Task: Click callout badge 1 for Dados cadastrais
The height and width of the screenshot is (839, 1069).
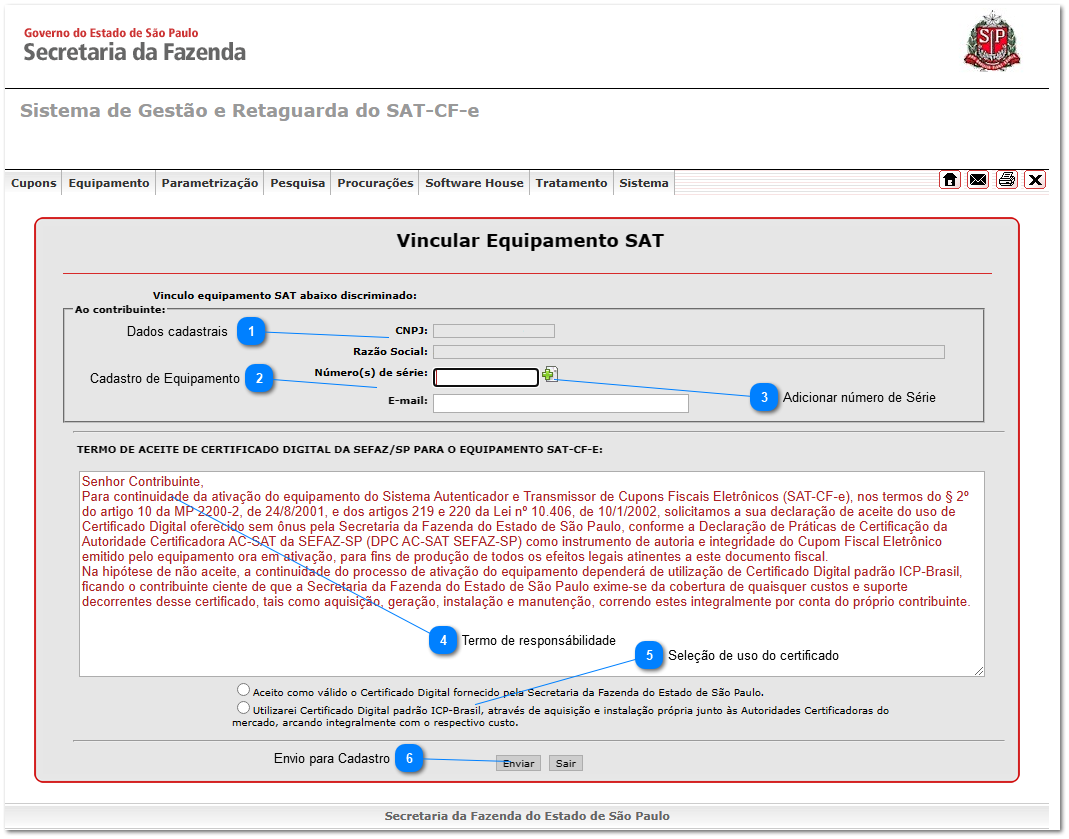Action: (253, 331)
